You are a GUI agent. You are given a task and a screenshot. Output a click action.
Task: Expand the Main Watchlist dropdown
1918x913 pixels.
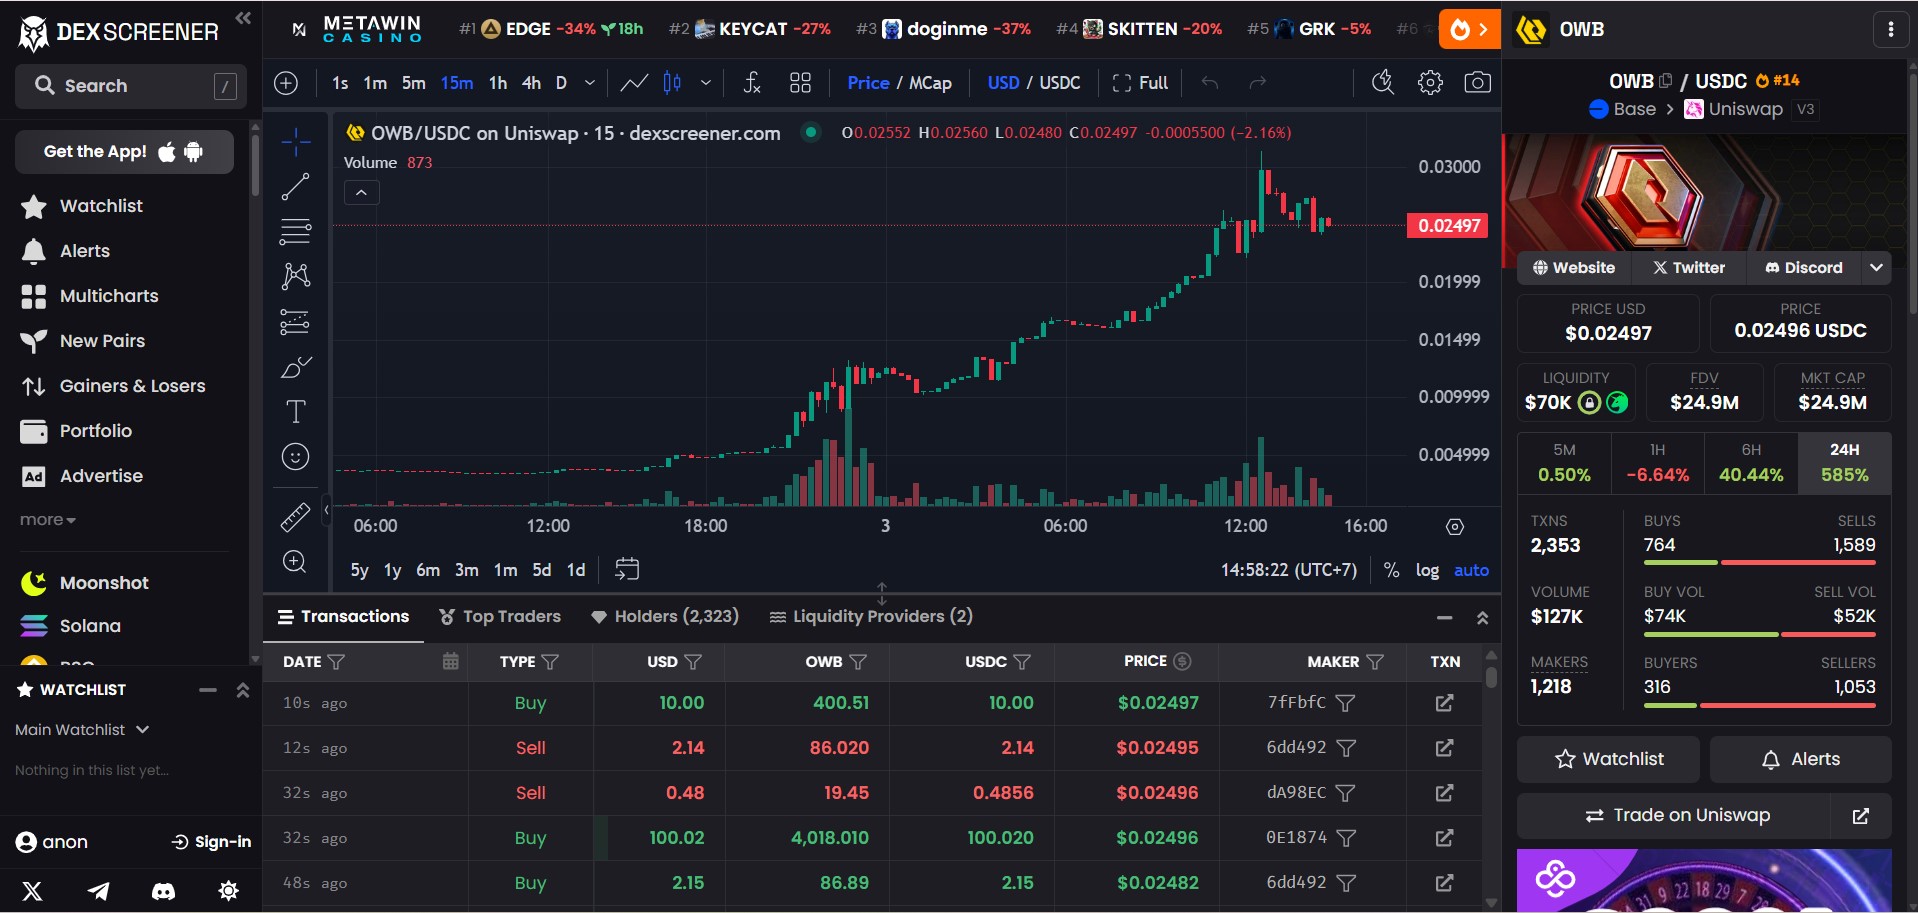click(82, 730)
